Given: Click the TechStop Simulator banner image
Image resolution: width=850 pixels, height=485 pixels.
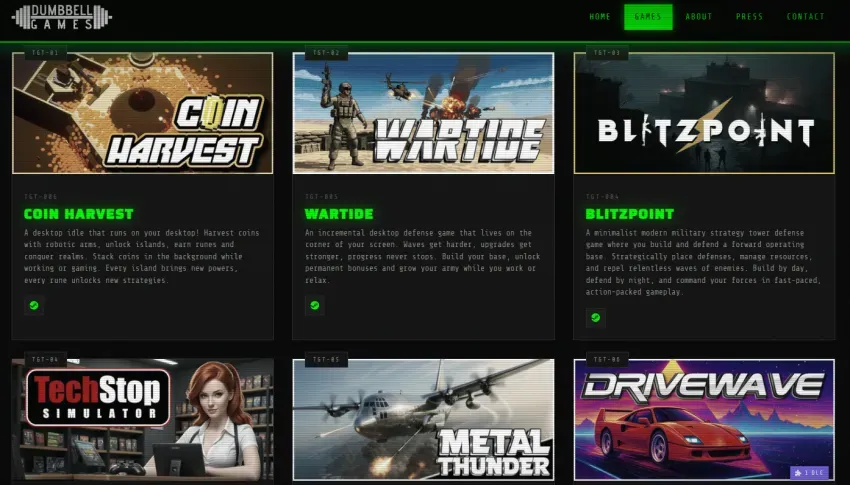Looking at the screenshot, I should (143, 419).
